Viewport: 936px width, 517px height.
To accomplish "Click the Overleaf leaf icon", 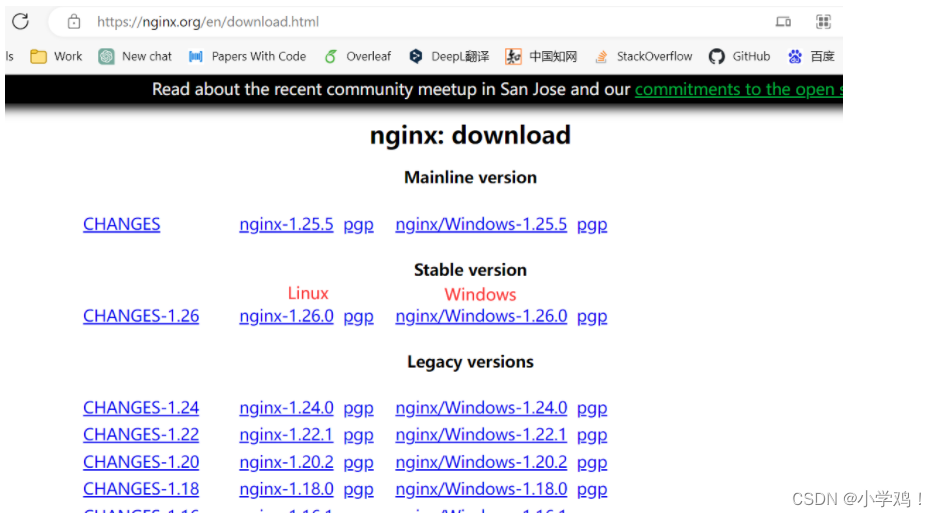I will 331,57.
